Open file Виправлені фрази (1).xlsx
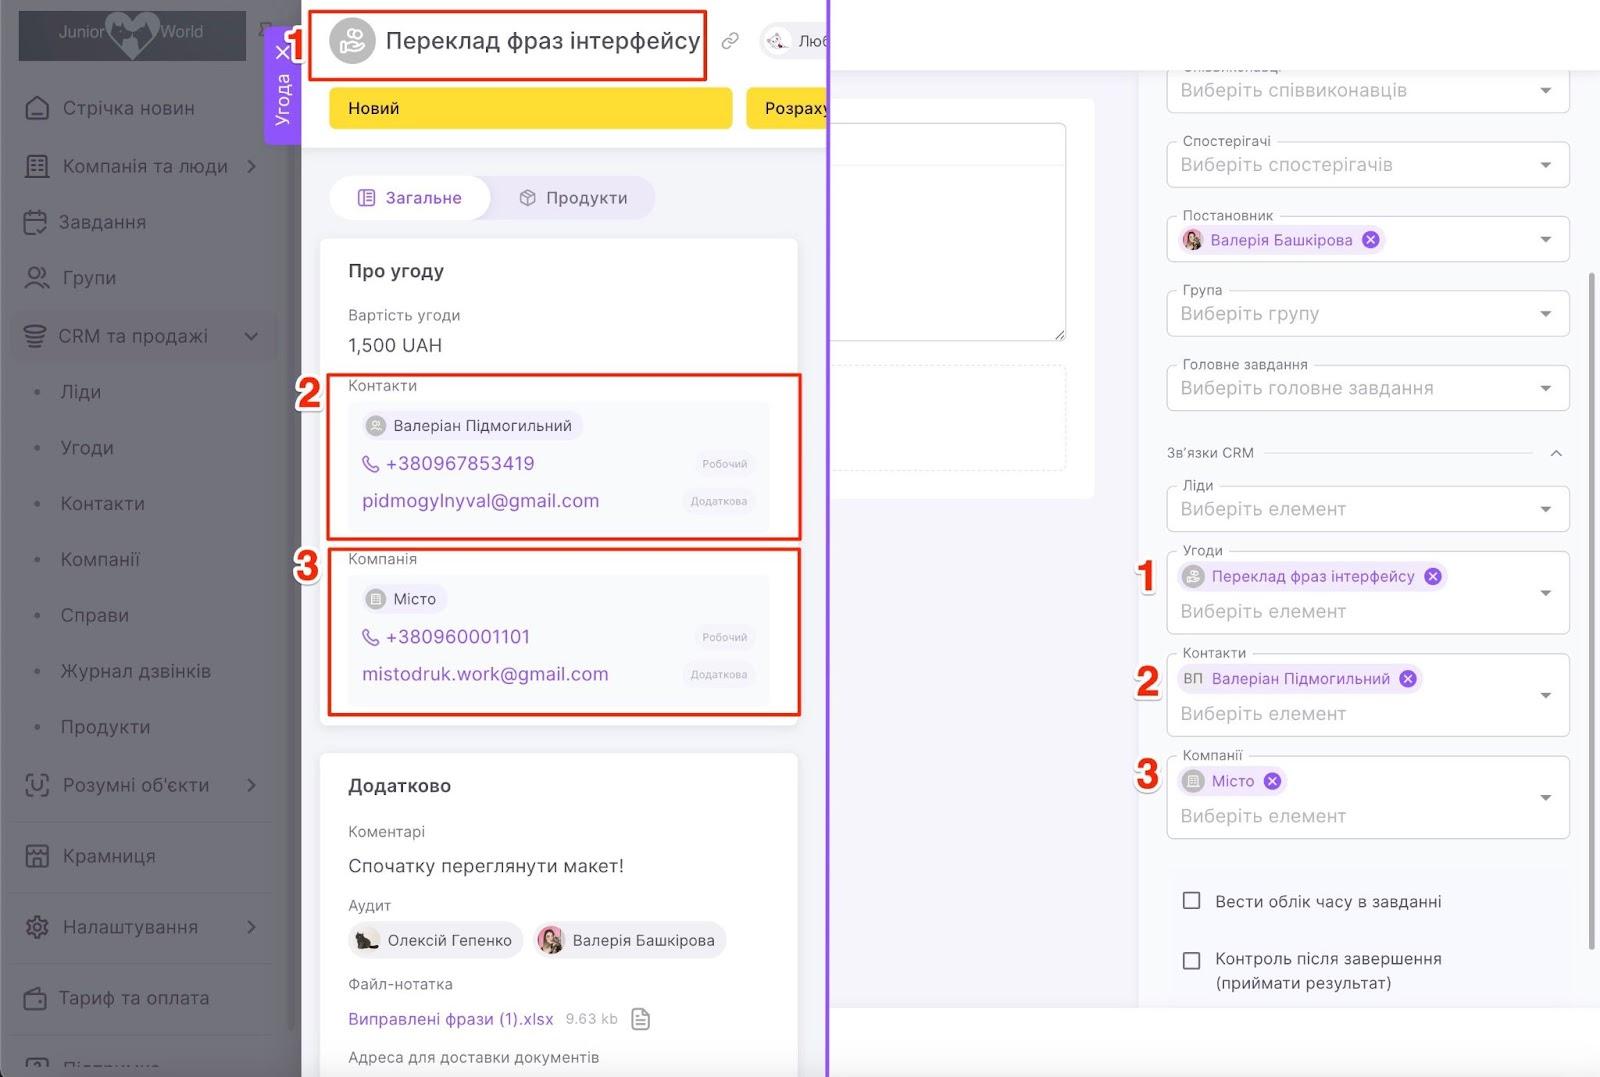The width and height of the screenshot is (1600, 1077). [451, 1019]
